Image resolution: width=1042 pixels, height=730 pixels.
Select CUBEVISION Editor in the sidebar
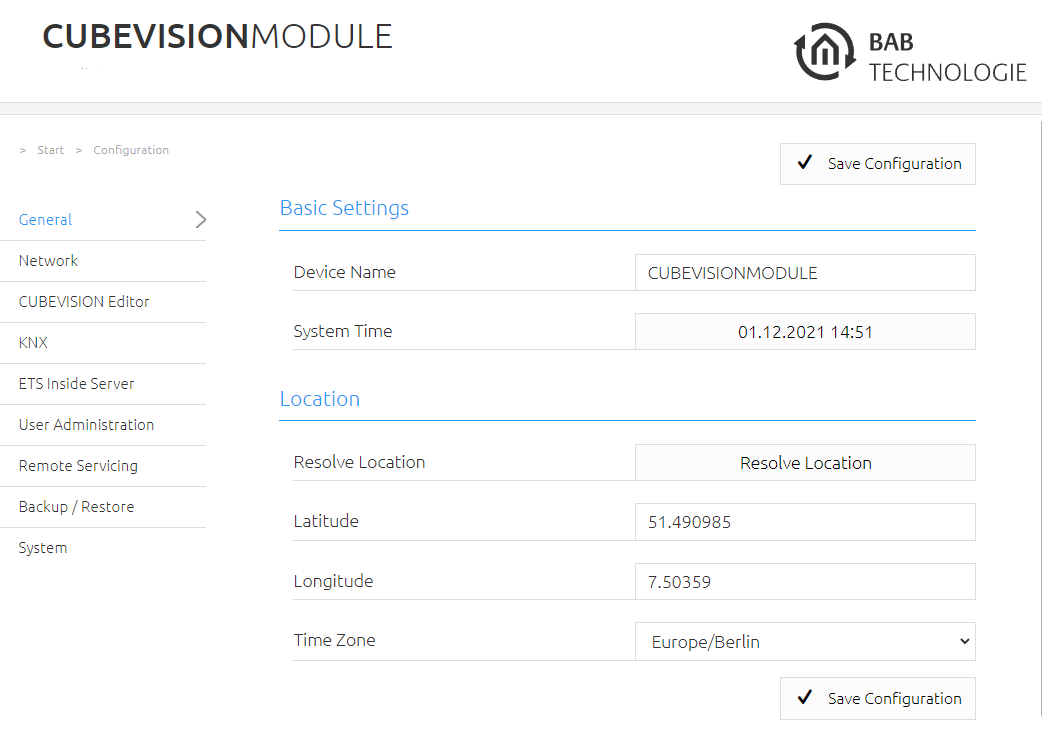[84, 302]
